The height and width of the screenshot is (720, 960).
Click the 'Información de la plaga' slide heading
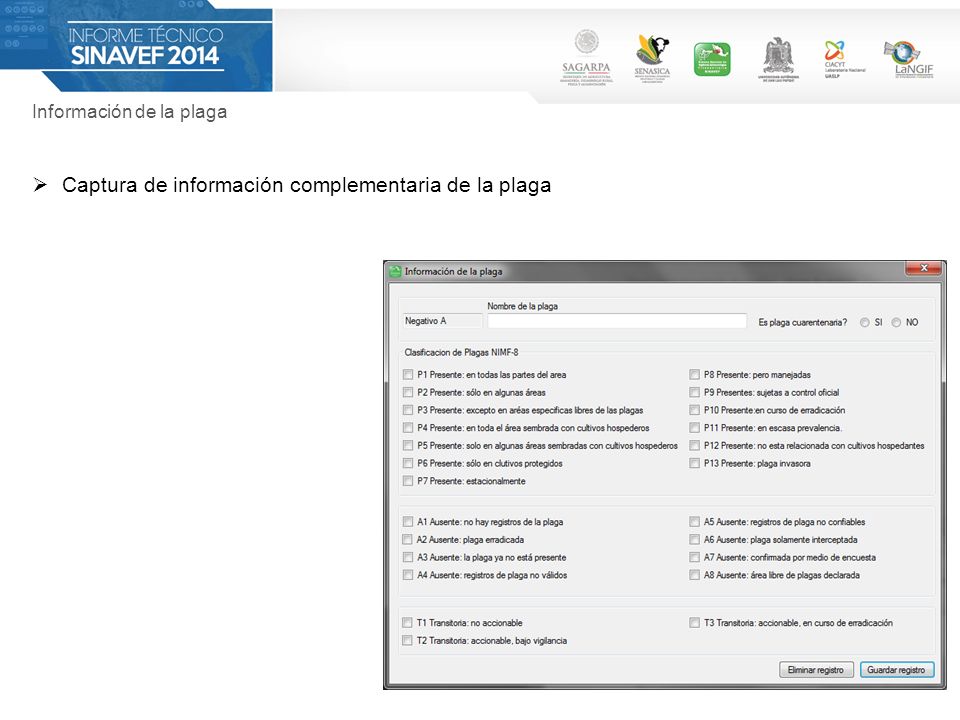(x=130, y=111)
